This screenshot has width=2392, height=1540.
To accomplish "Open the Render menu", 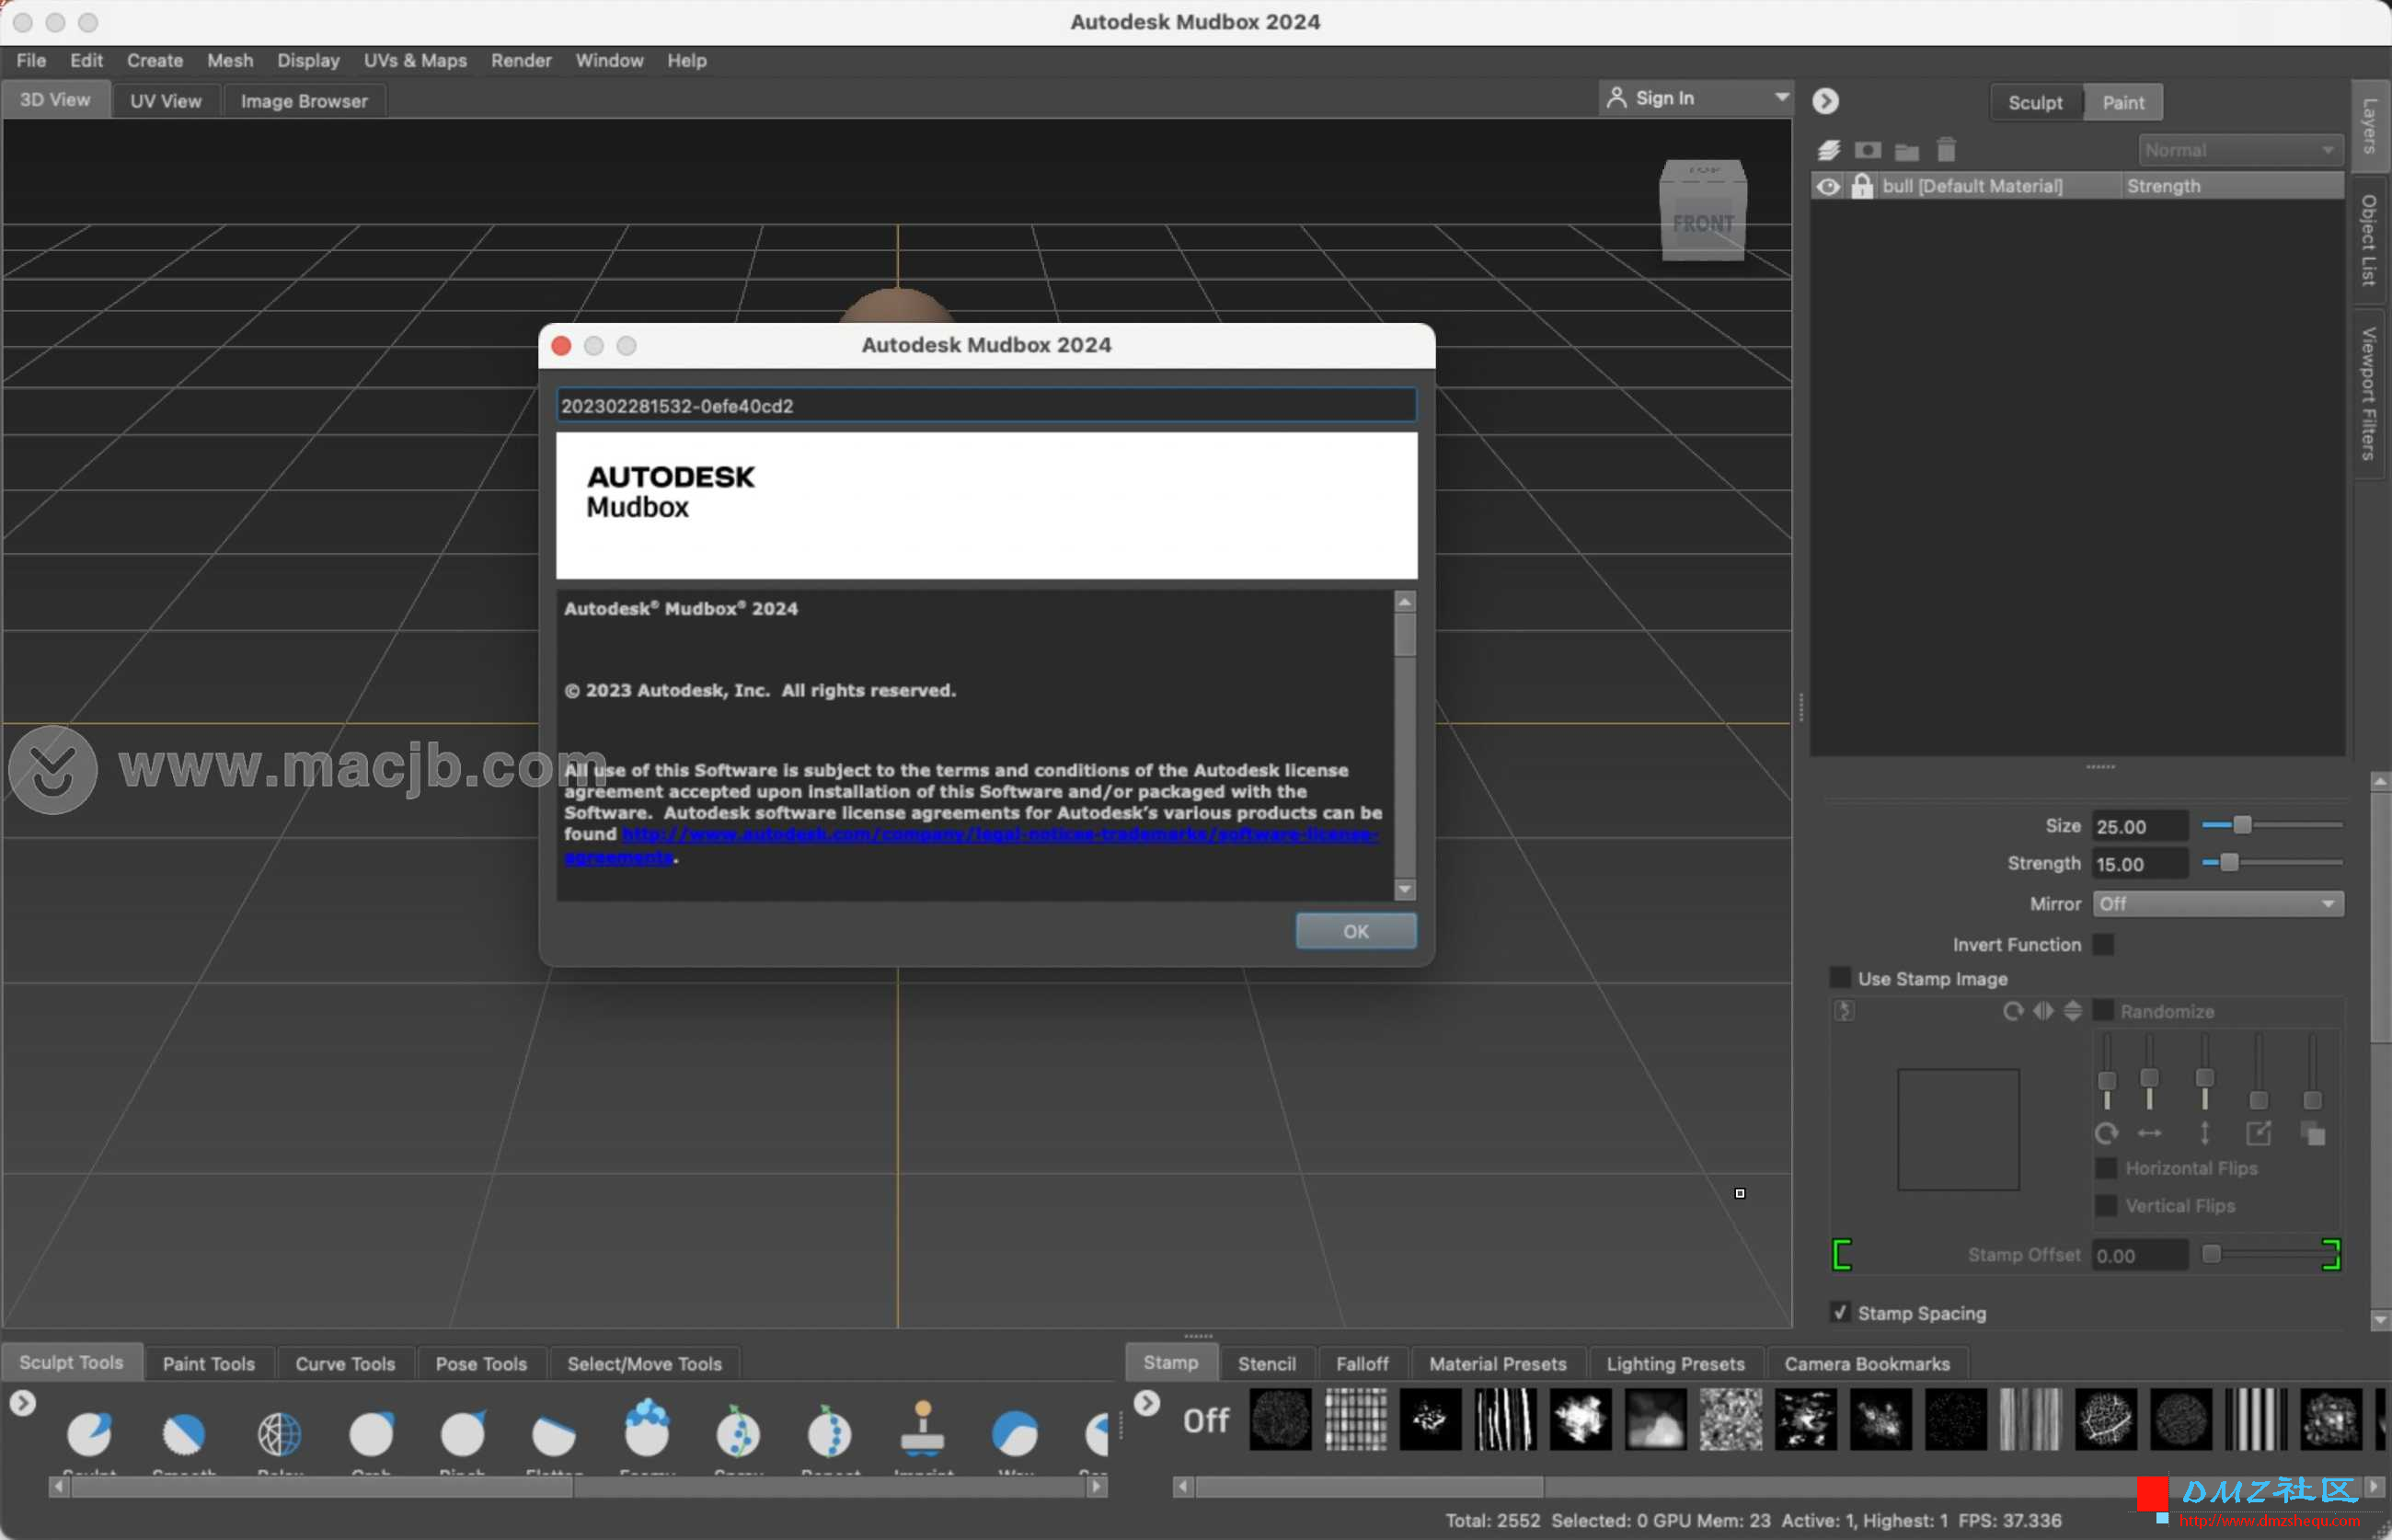I will 521,60.
